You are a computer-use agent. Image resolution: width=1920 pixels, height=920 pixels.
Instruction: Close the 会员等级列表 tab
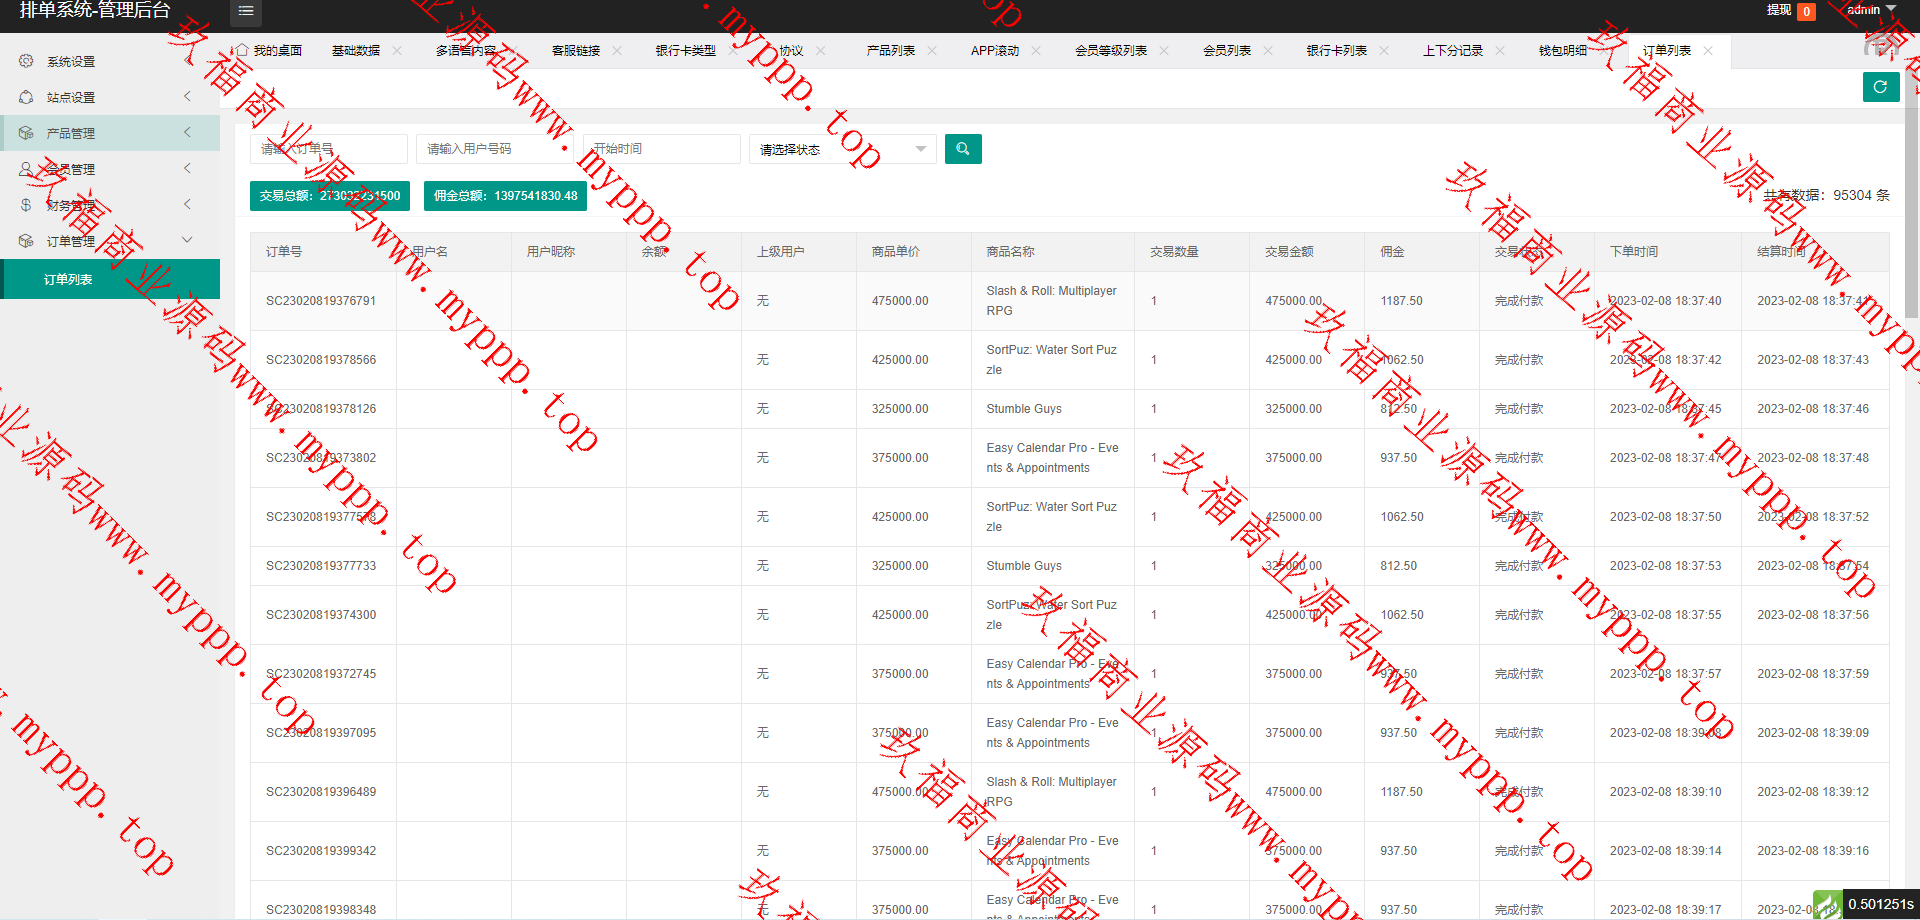pos(1164,51)
